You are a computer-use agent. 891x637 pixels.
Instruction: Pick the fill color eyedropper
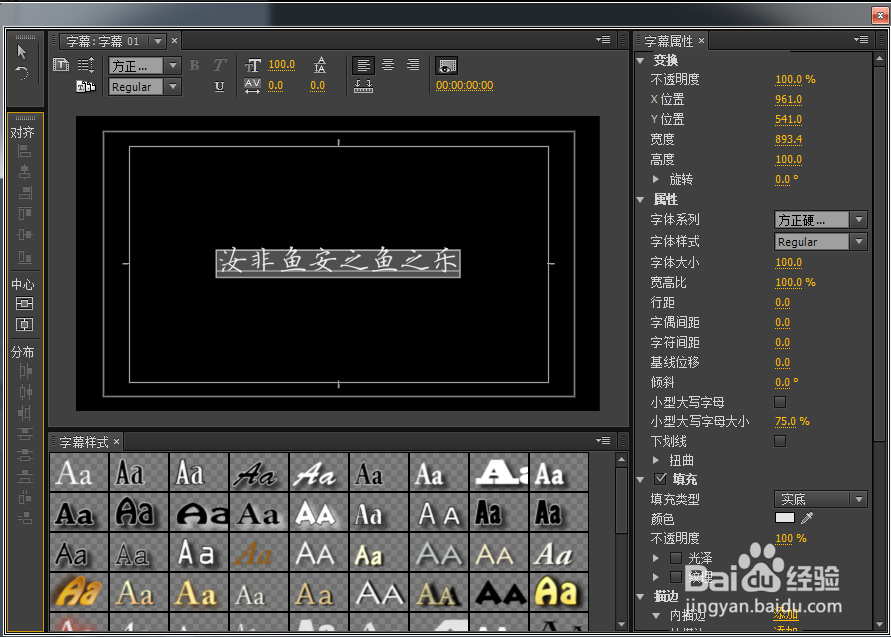(807, 518)
